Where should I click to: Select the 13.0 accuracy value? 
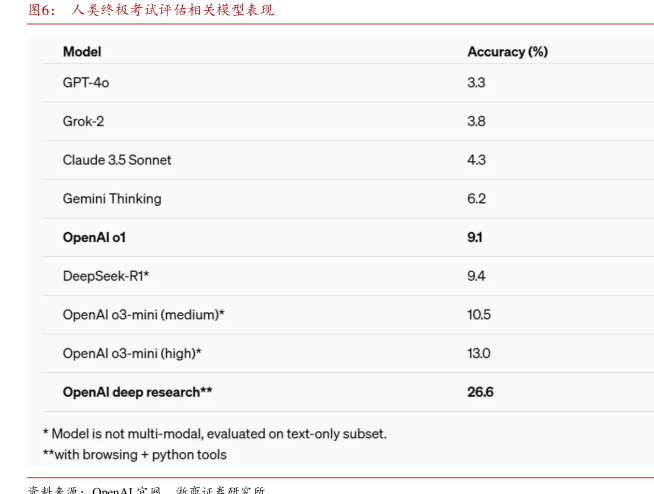[479, 353]
